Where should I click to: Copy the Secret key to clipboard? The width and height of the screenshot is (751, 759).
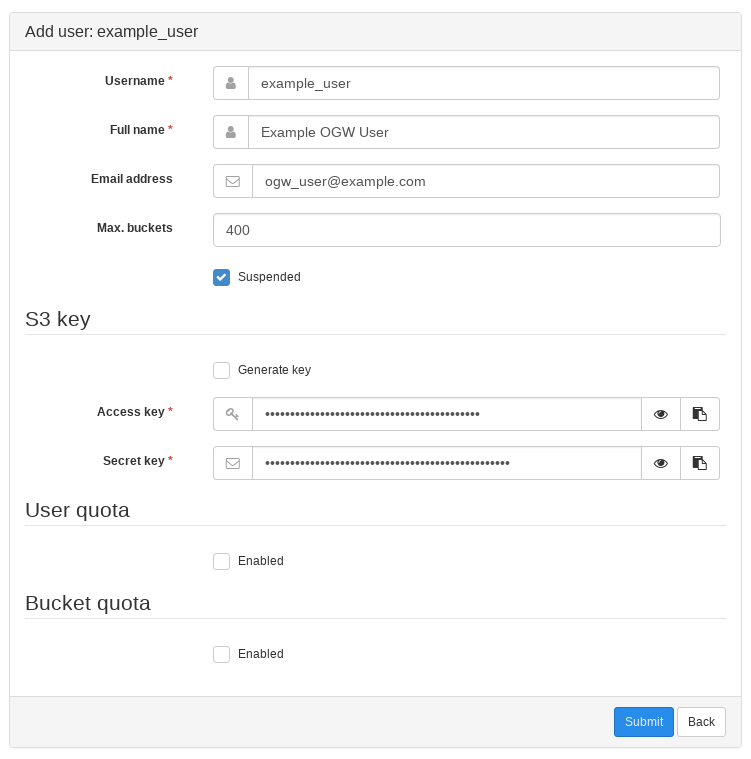tap(700, 463)
